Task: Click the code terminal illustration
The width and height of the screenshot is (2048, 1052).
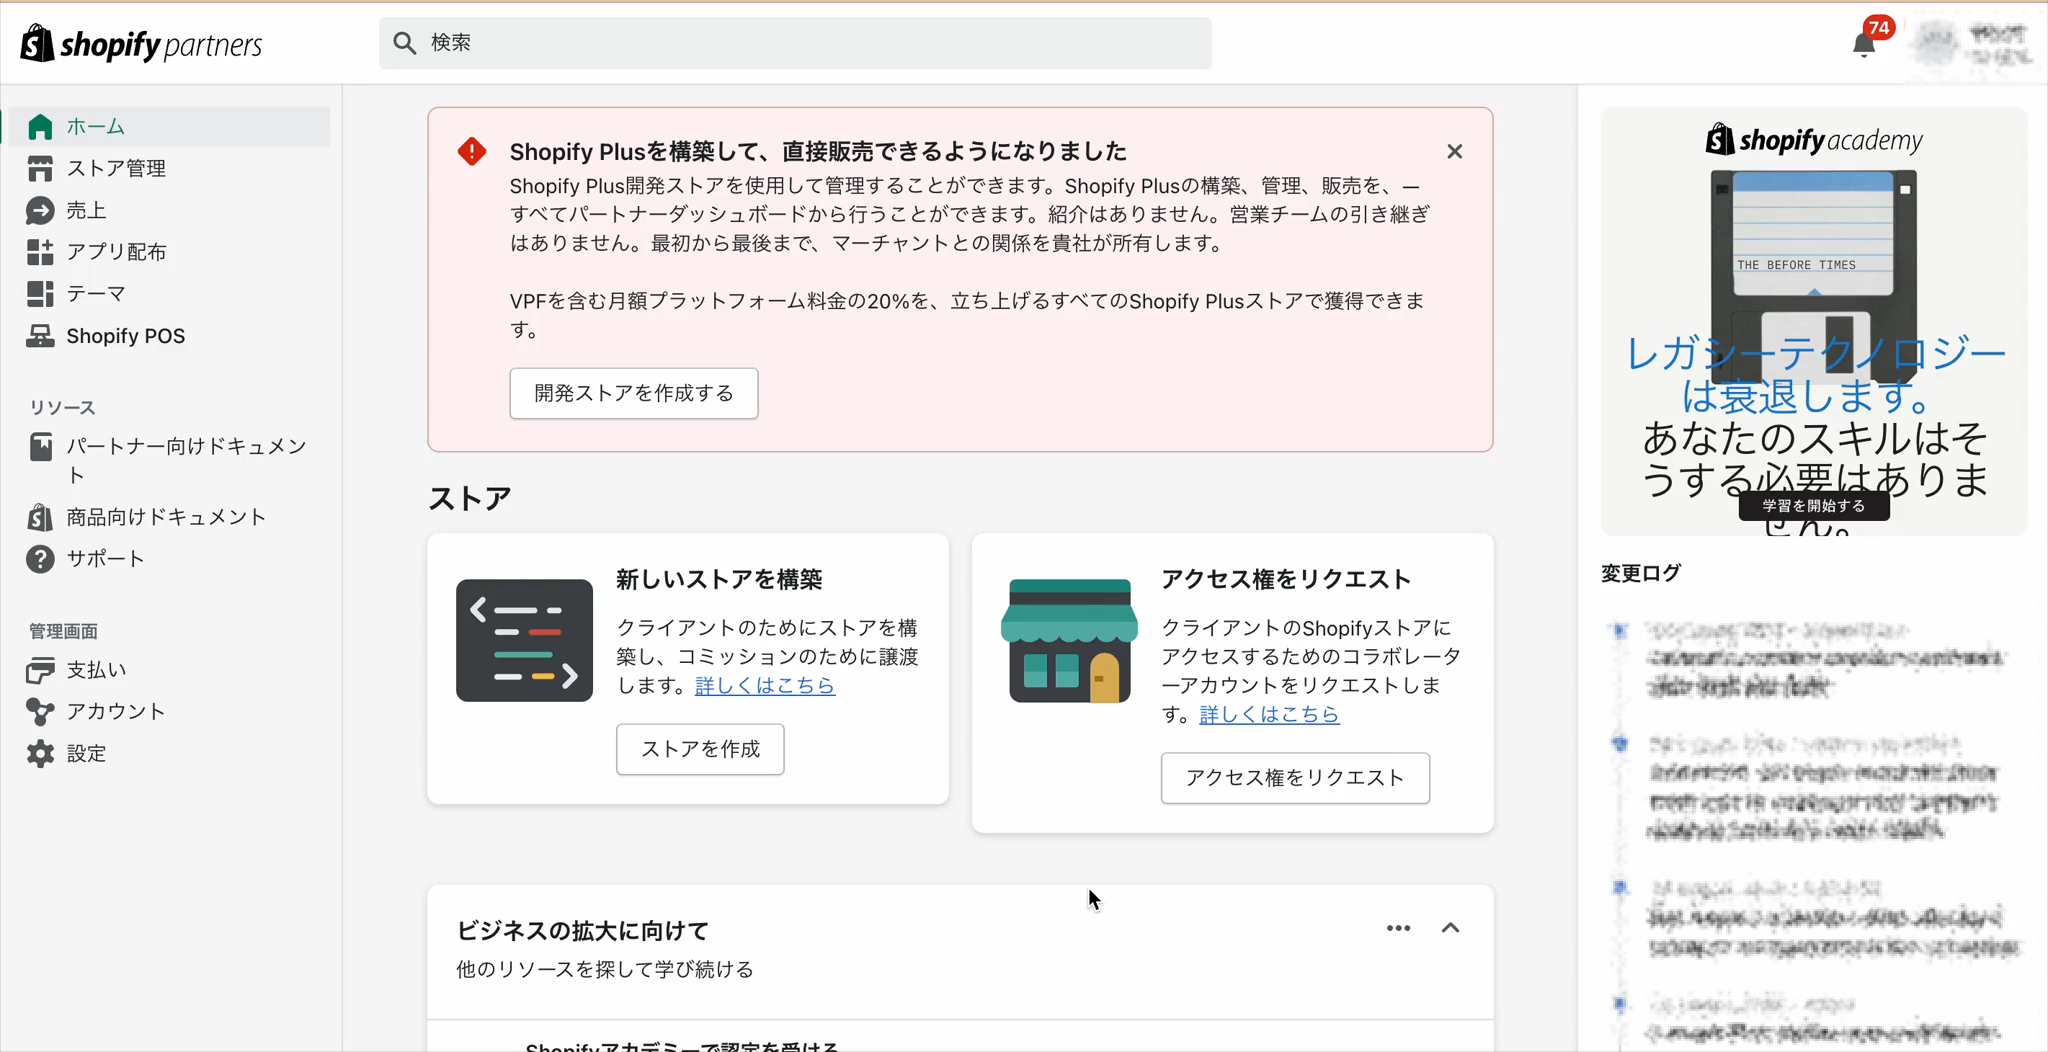Action: click(x=524, y=640)
